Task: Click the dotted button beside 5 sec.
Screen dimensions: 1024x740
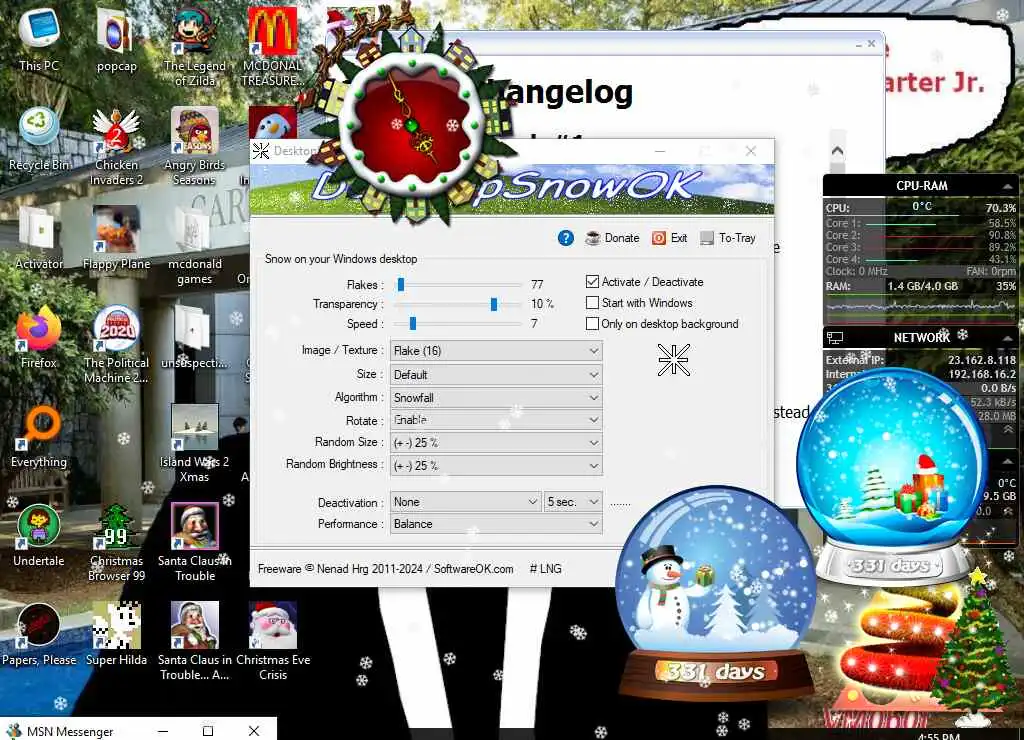Action: coord(620,503)
